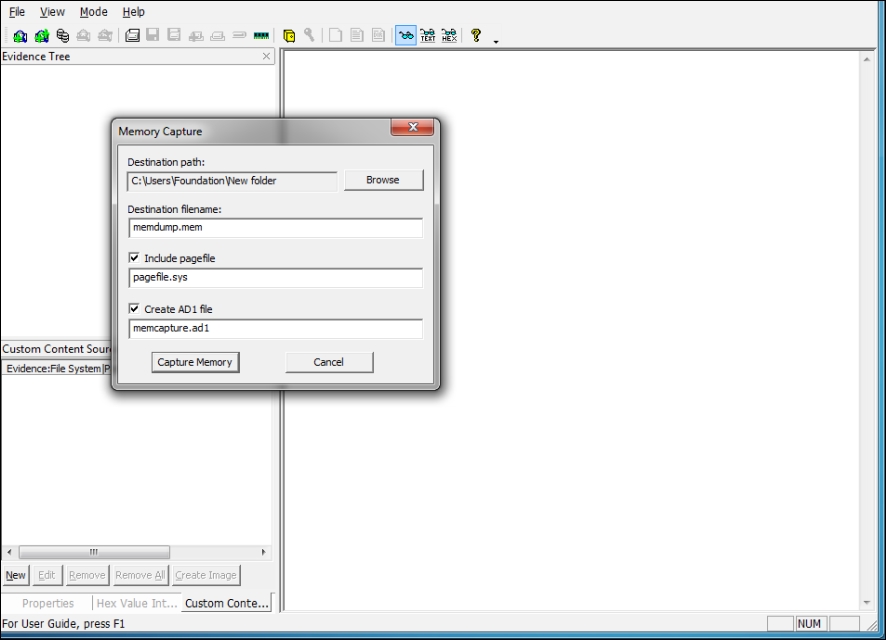The height and width of the screenshot is (640, 886).
Task: Click Add to Custom Content Image icon
Action: 196,36
